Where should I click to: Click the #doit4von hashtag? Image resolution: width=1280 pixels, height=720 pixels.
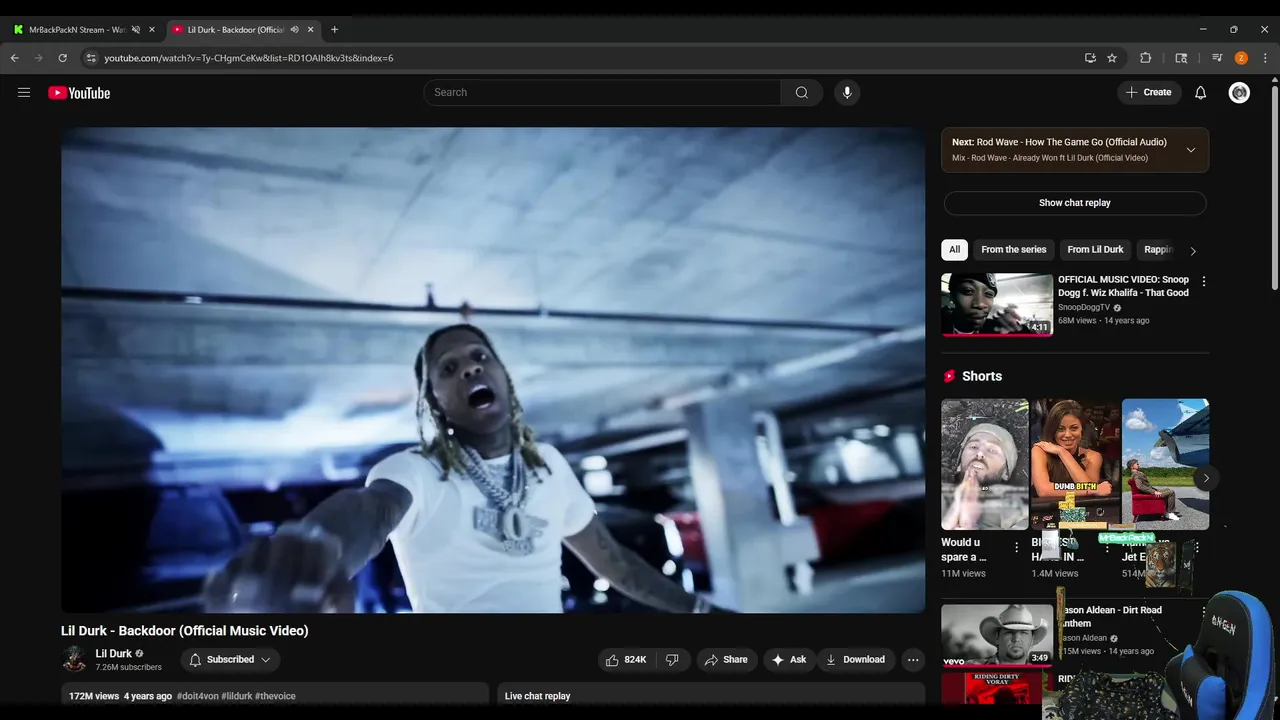(x=198, y=696)
